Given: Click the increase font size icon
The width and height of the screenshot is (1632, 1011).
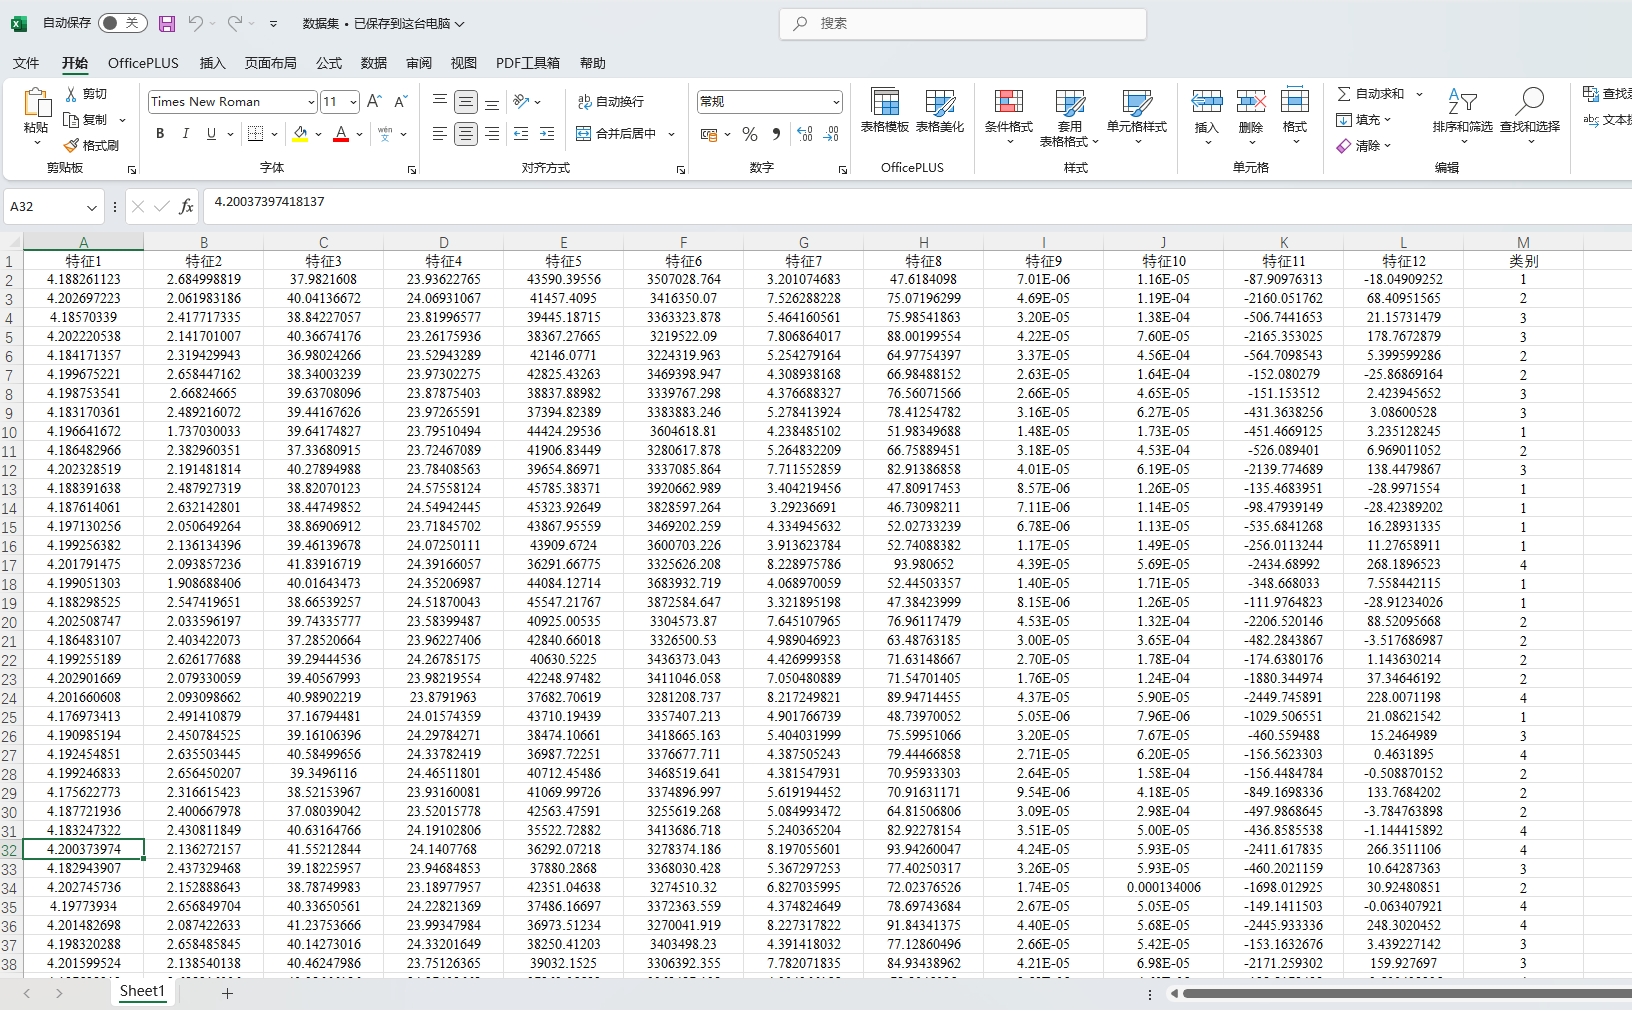Looking at the screenshot, I should (x=374, y=102).
